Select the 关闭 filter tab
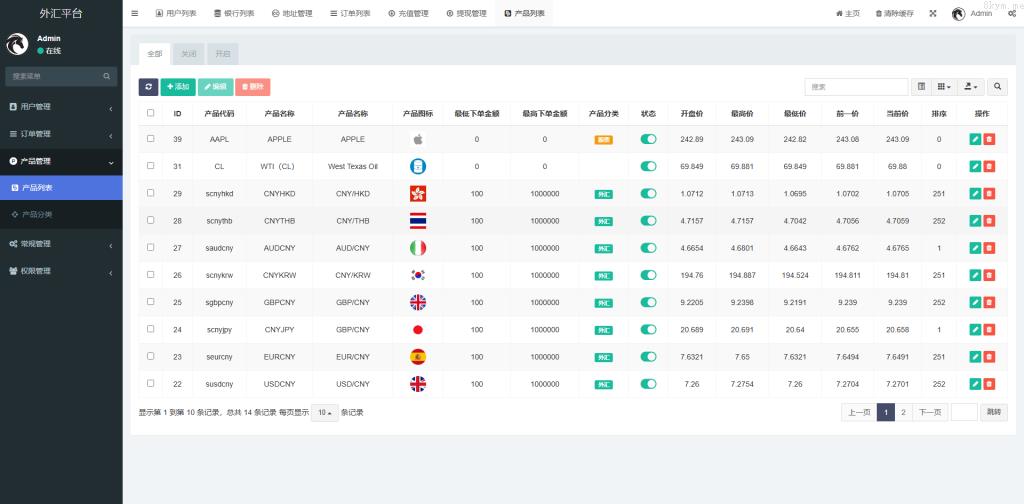This screenshot has height=504, width=1024. [189, 54]
